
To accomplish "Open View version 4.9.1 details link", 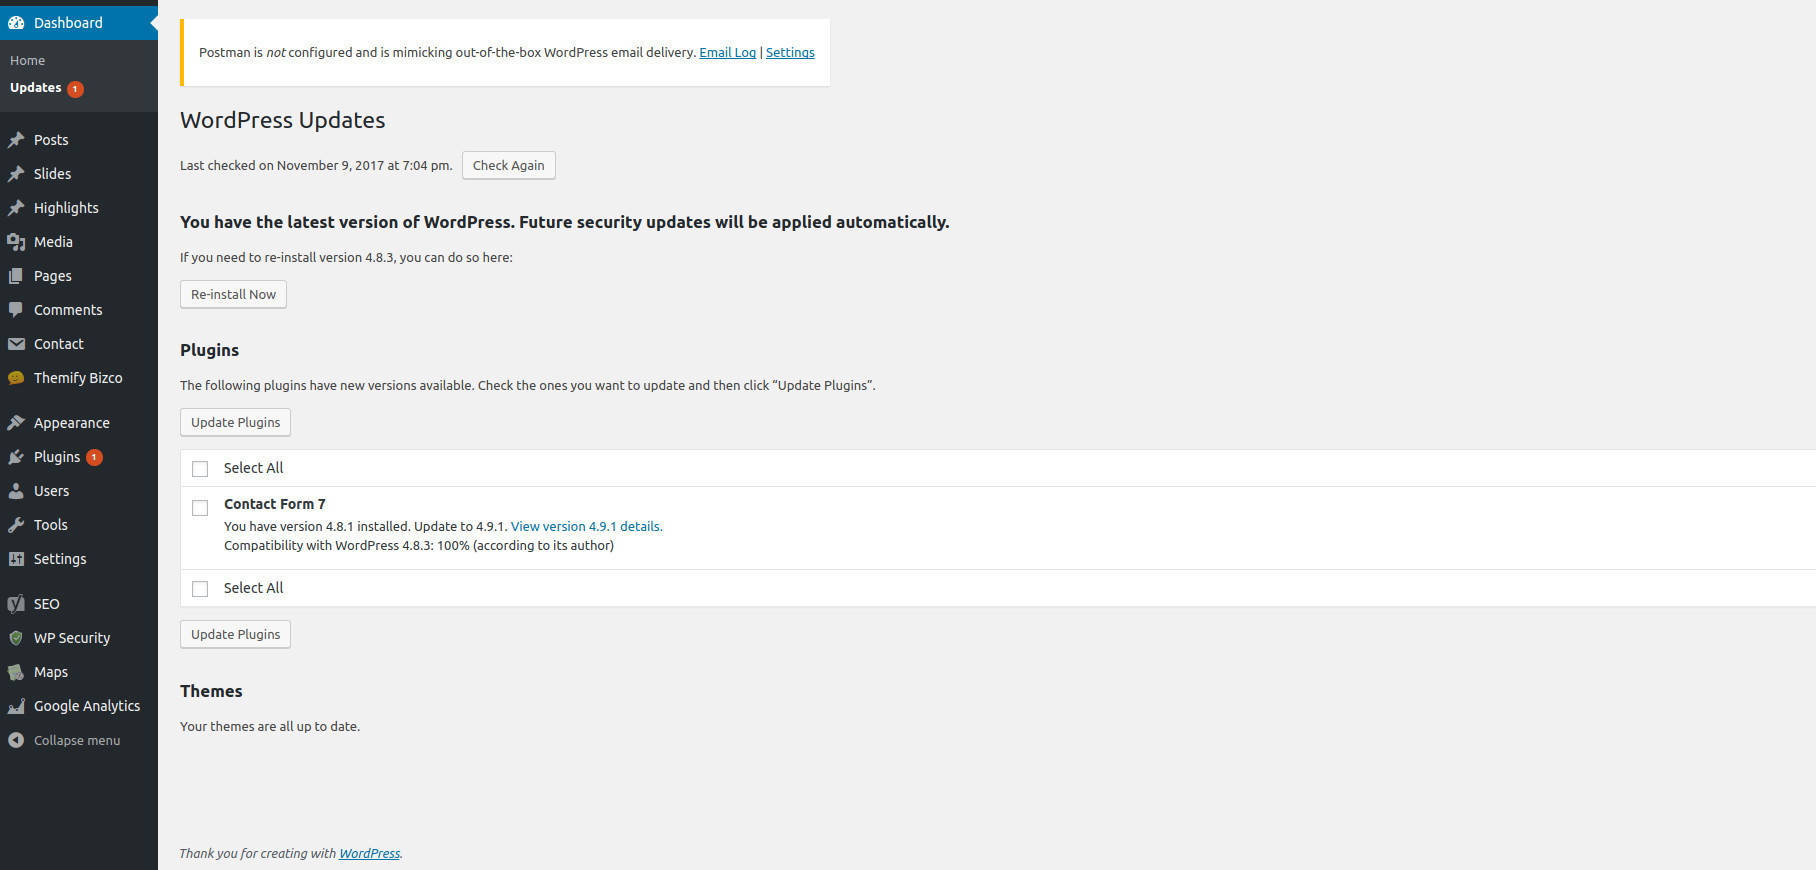I will click(587, 526).
